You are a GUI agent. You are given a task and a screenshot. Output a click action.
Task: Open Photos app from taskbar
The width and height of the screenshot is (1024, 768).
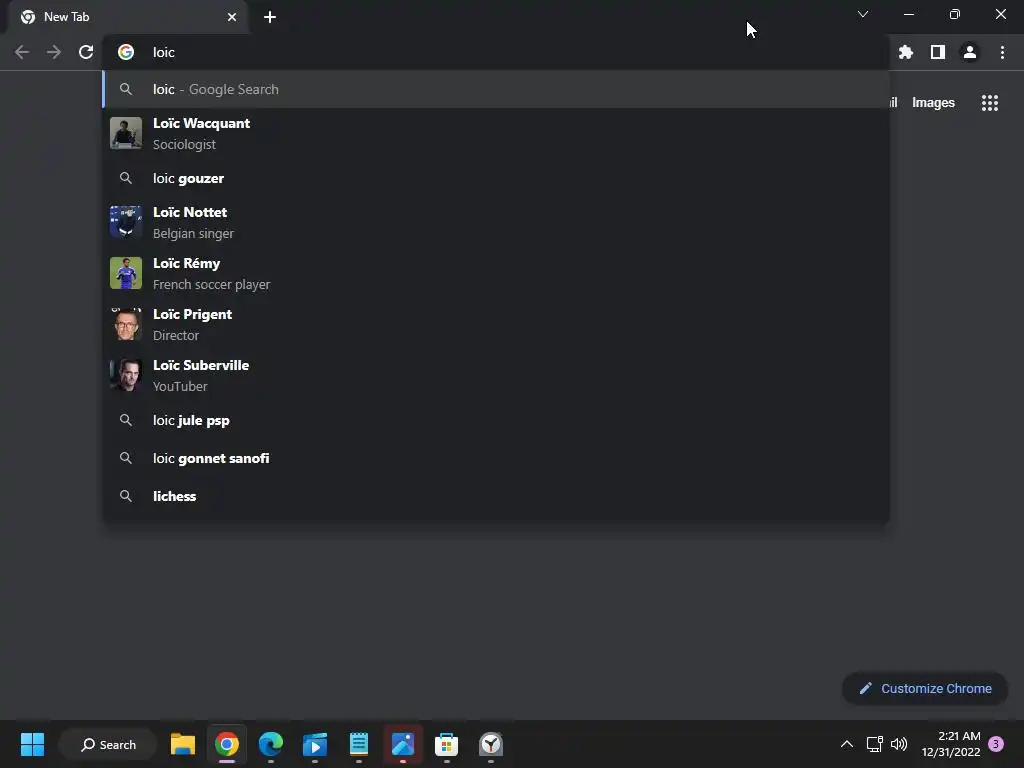click(x=403, y=744)
